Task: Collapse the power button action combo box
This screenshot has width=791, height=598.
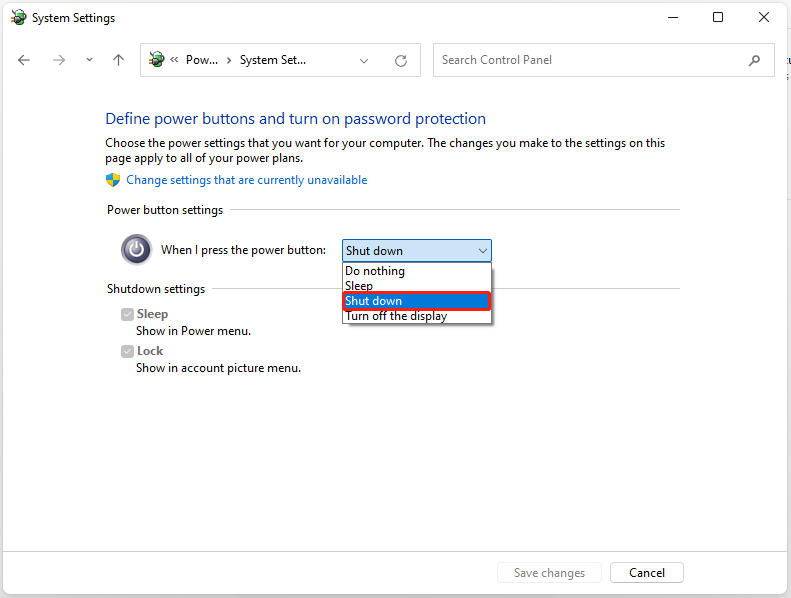Action: coord(417,250)
